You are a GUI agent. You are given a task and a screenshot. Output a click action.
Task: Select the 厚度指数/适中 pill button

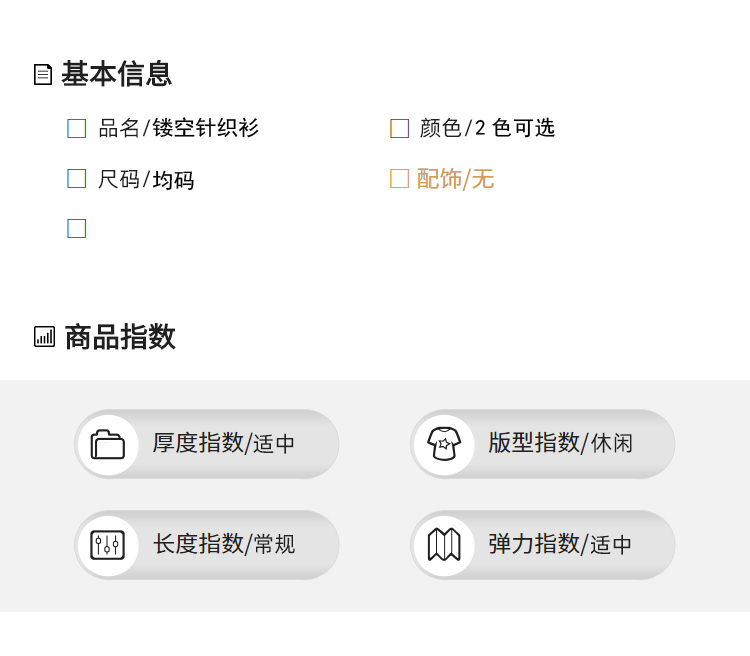(207, 444)
